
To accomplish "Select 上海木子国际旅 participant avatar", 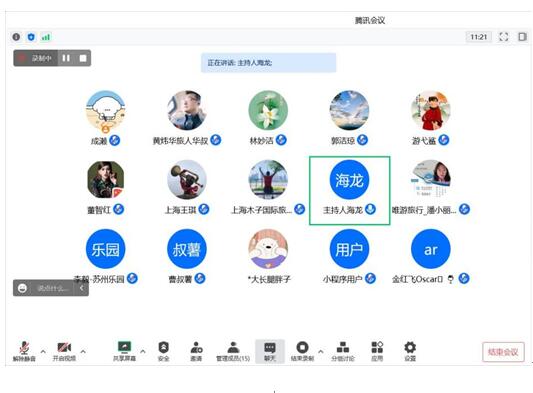I will [268, 180].
